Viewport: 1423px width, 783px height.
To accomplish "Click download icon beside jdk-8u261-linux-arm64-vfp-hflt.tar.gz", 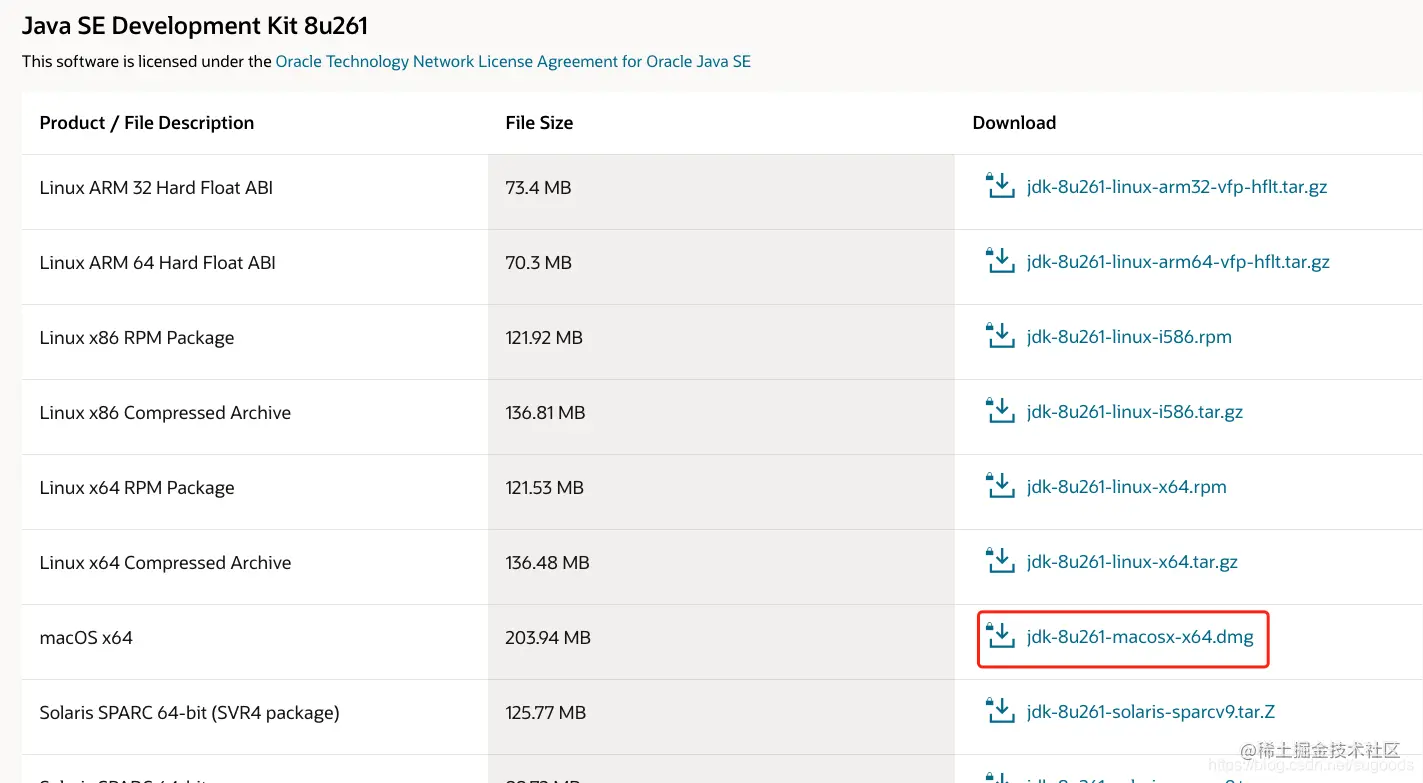I will [x=1000, y=261].
